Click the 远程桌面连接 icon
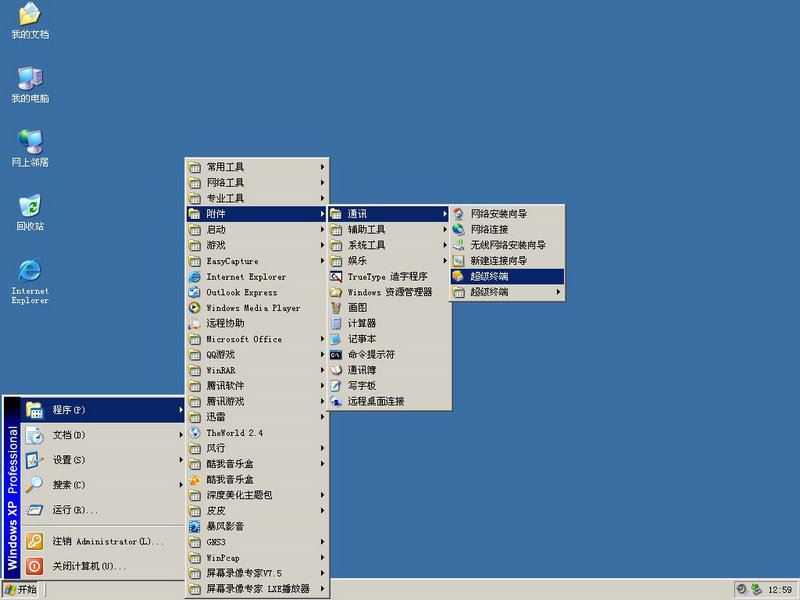 pos(336,402)
